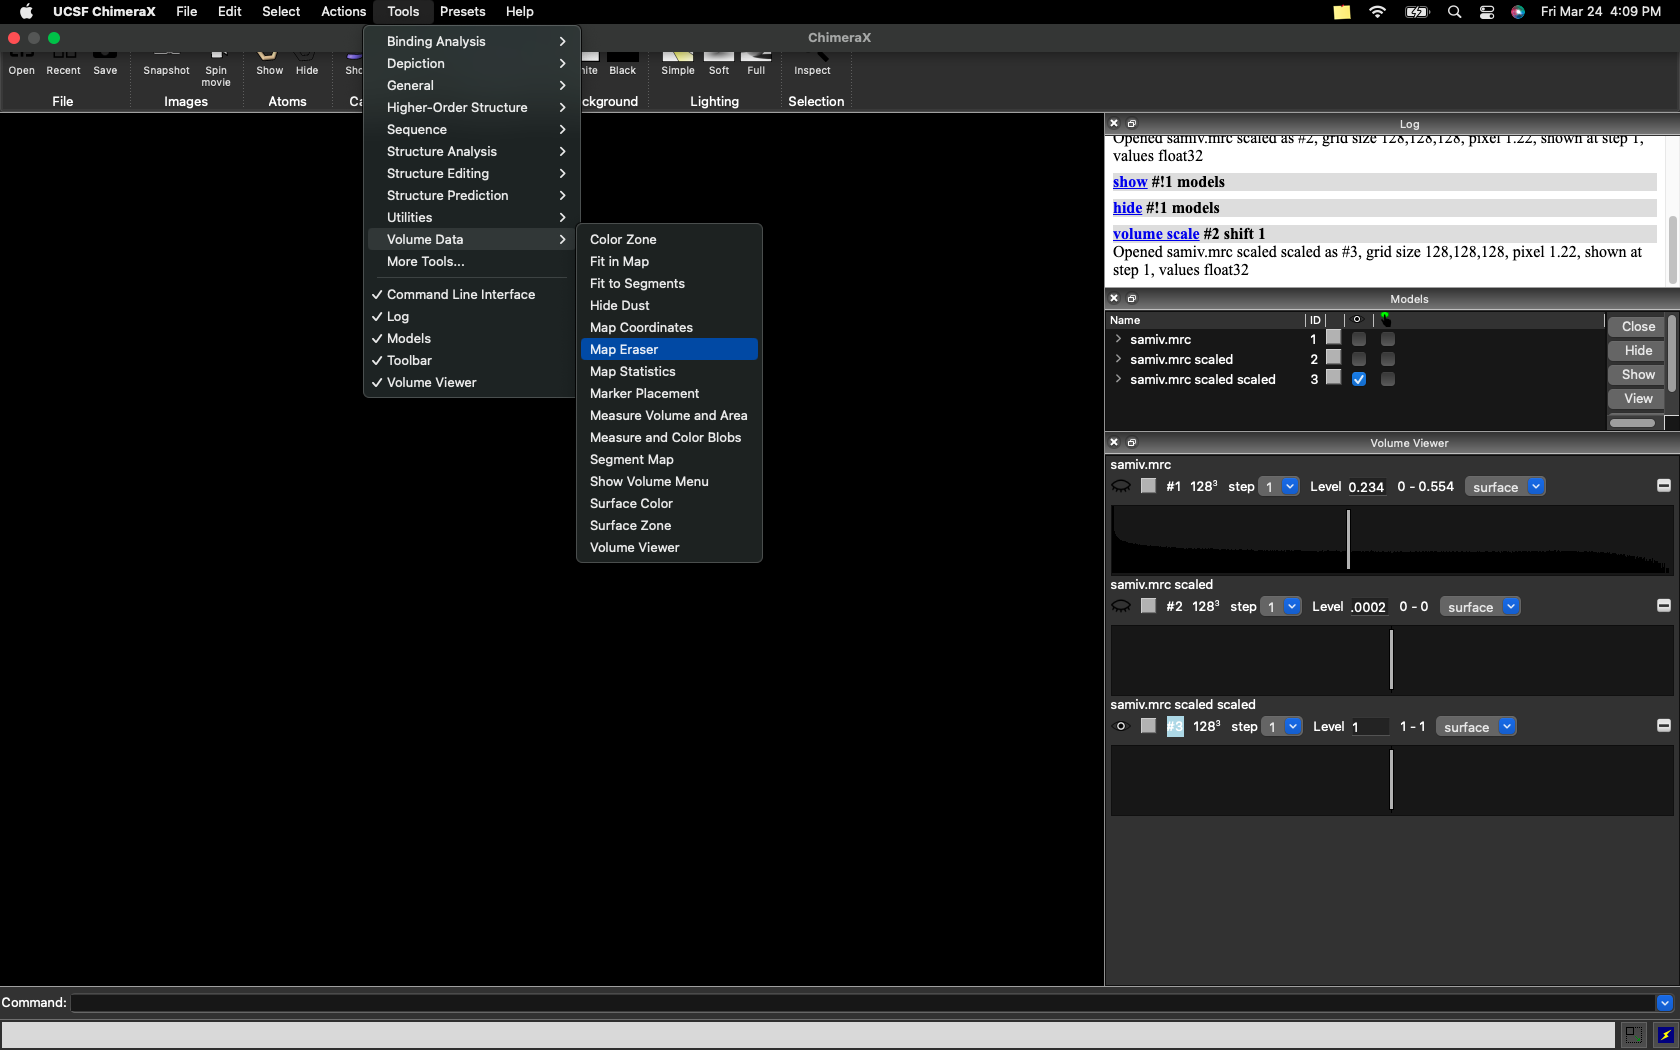Screen dimensions: 1680x1050
Task: Click the Inspect selection icon
Action: point(812,63)
